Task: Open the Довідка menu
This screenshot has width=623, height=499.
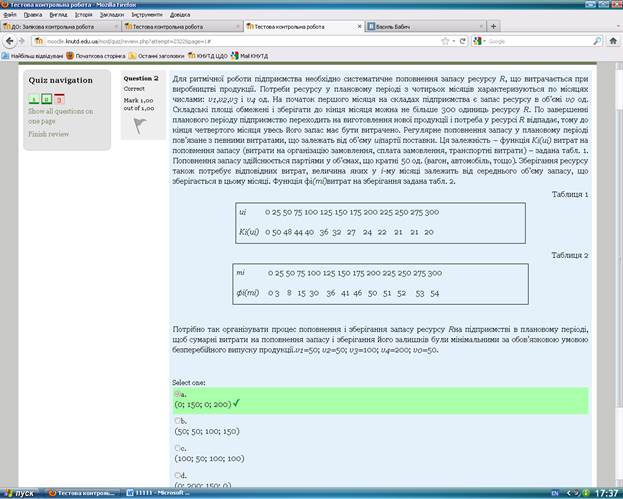Action: coord(180,15)
